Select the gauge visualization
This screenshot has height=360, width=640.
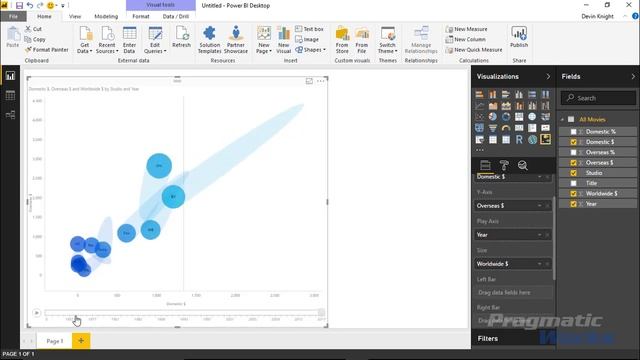[506, 128]
